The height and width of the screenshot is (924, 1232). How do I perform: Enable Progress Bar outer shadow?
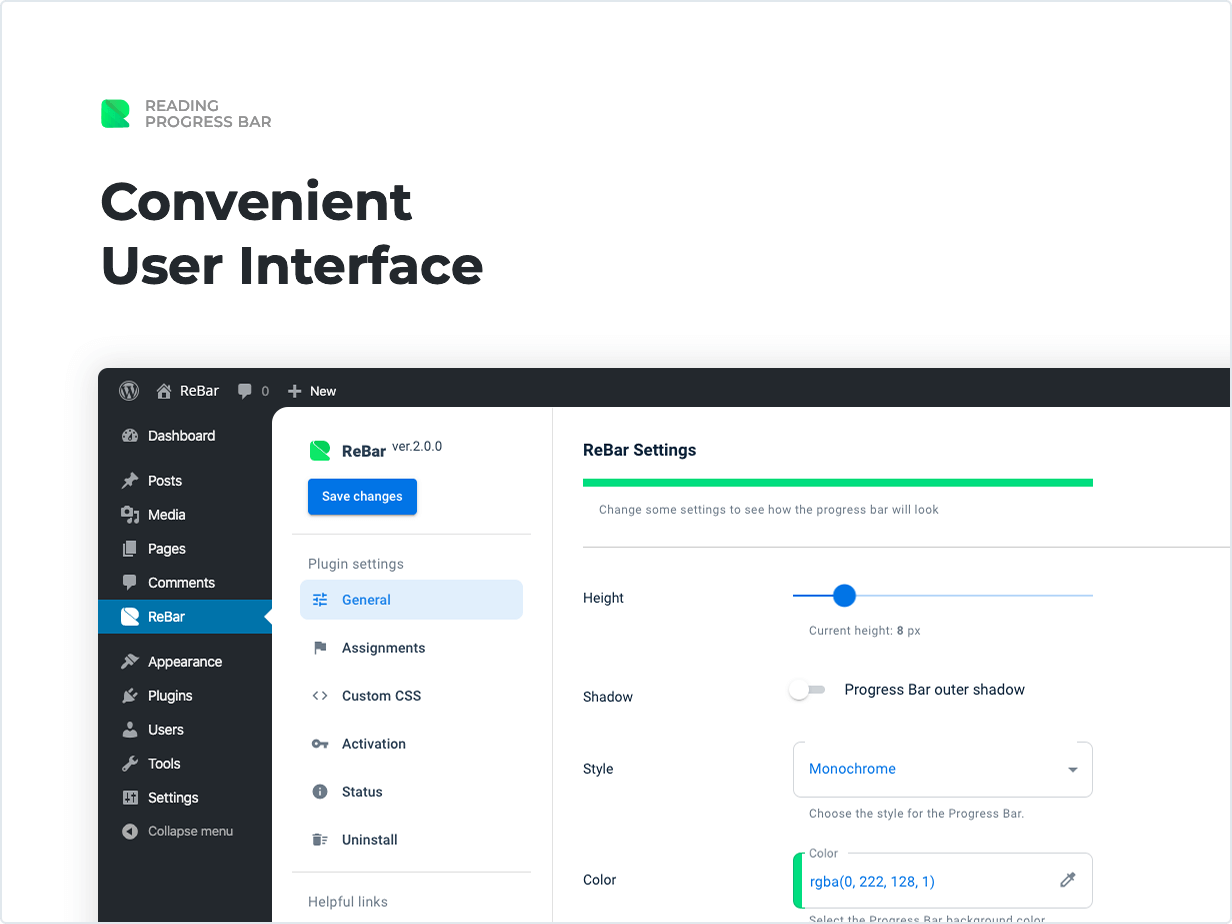(806, 689)
